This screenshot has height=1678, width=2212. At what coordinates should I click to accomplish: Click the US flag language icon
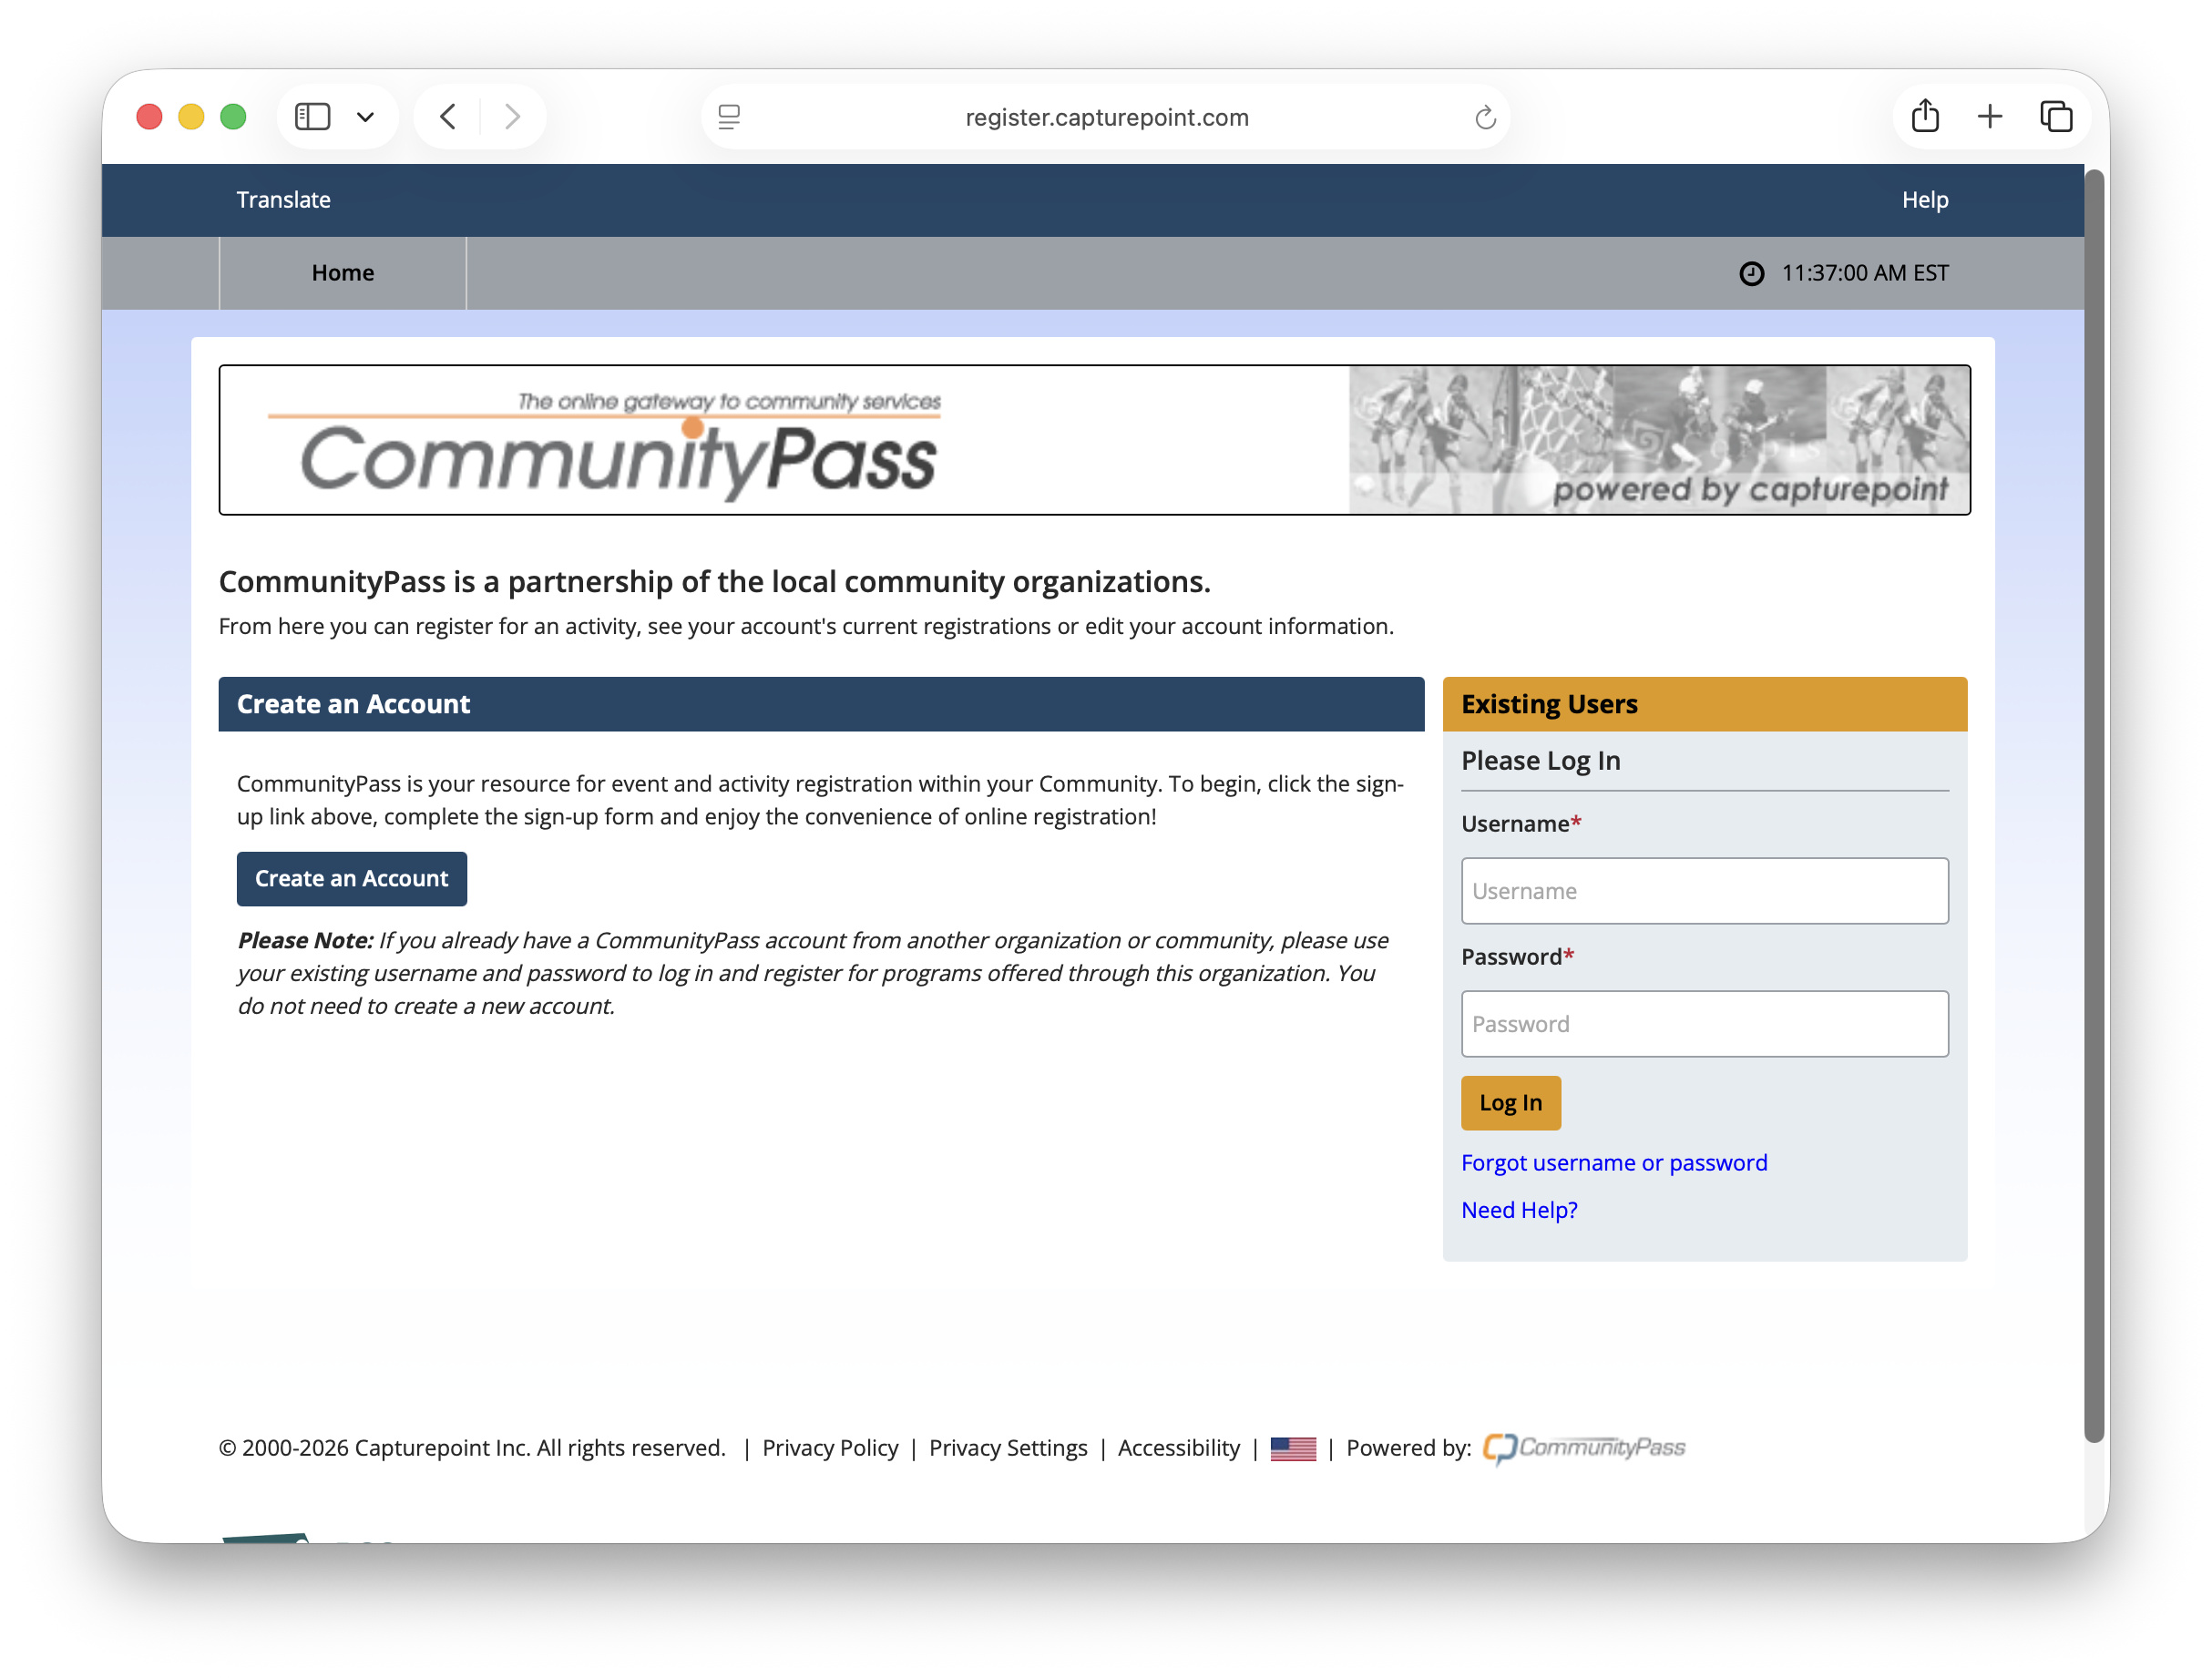coord(1292,1448)
